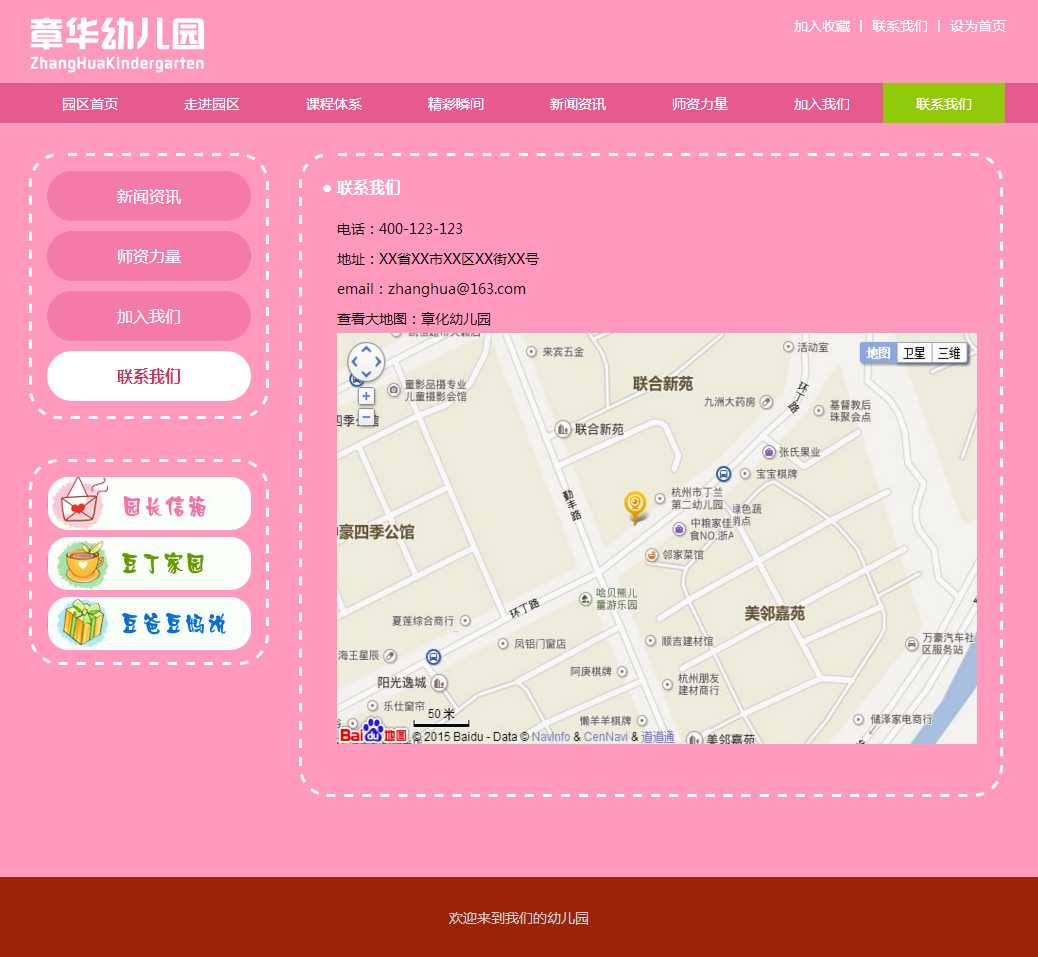Open 课程体系 in the navigation bar
Viewport: 1038px width, 957px height.
click(x=334, y=104)
